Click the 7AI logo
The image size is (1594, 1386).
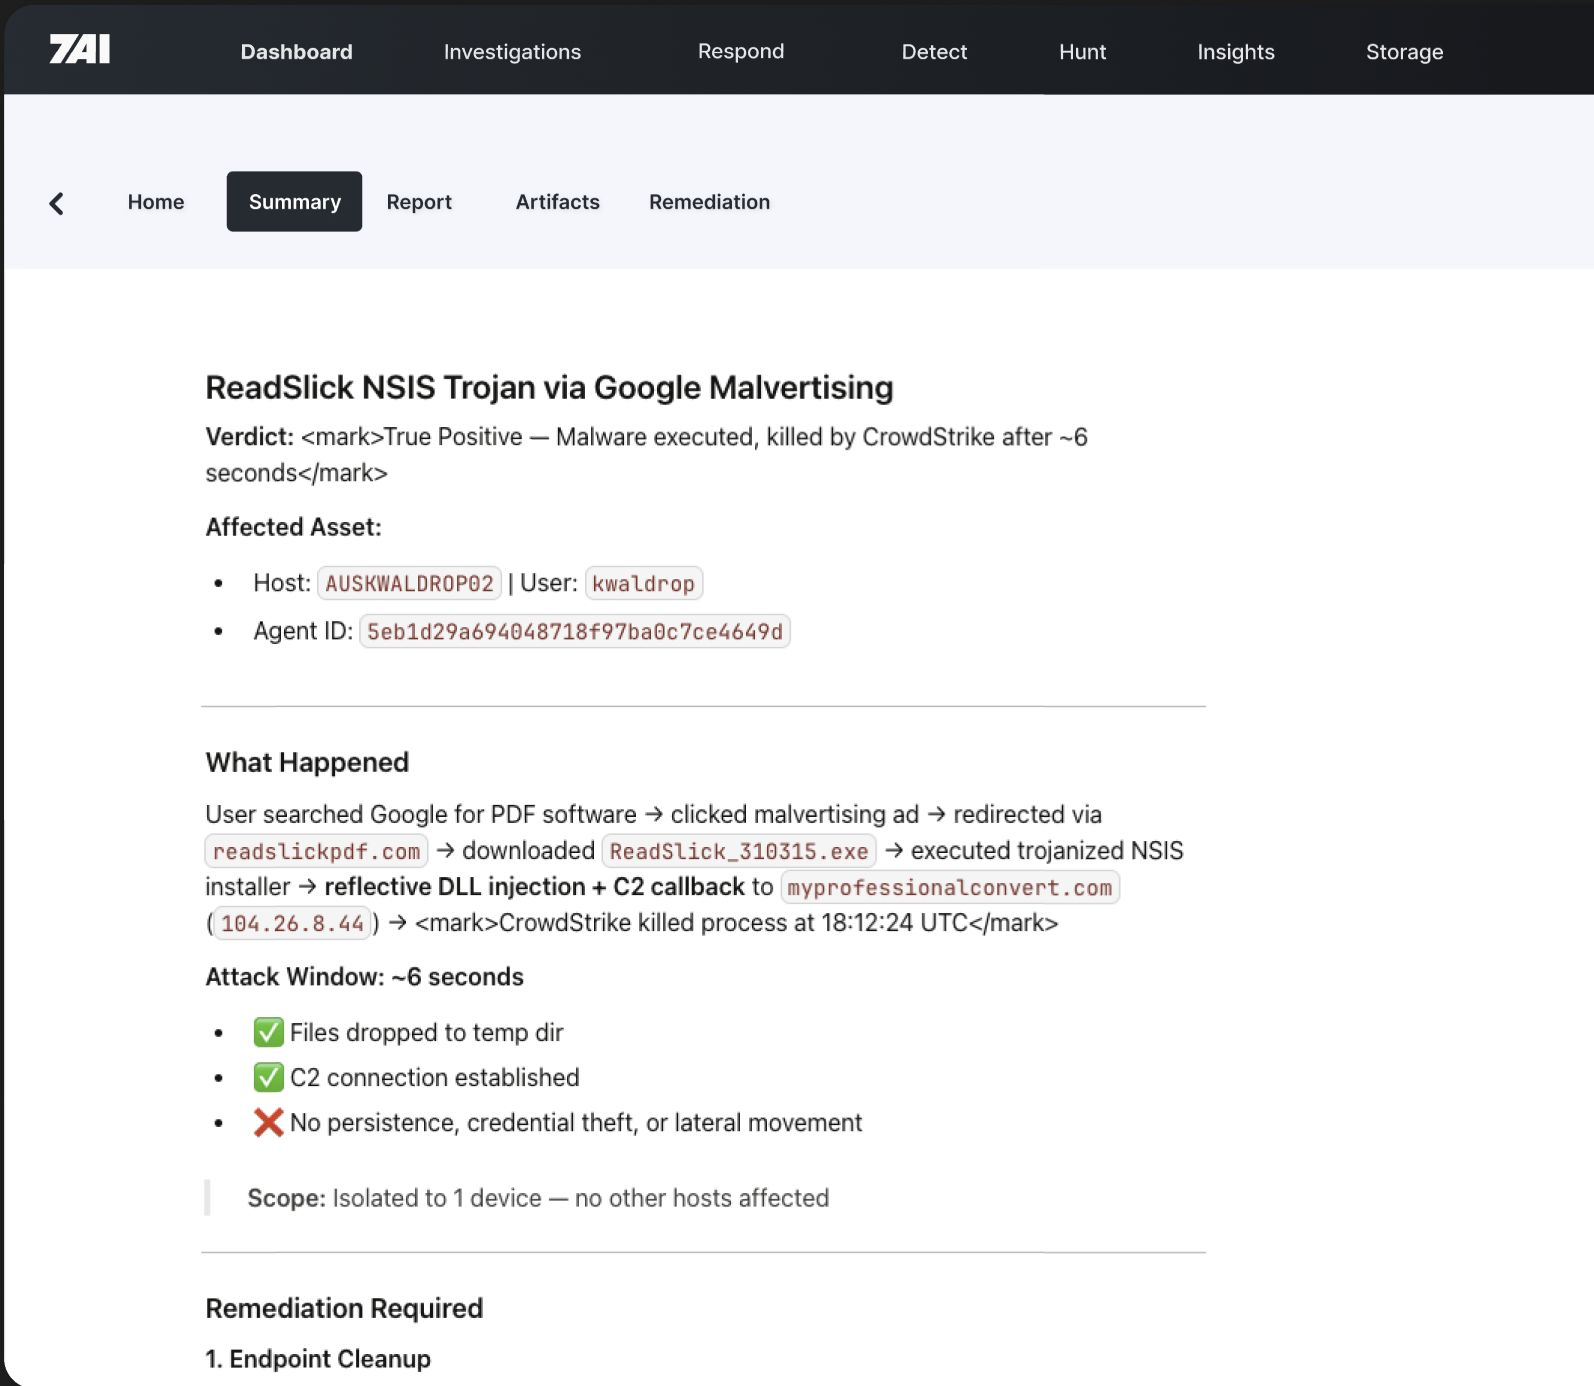point(80,50)
